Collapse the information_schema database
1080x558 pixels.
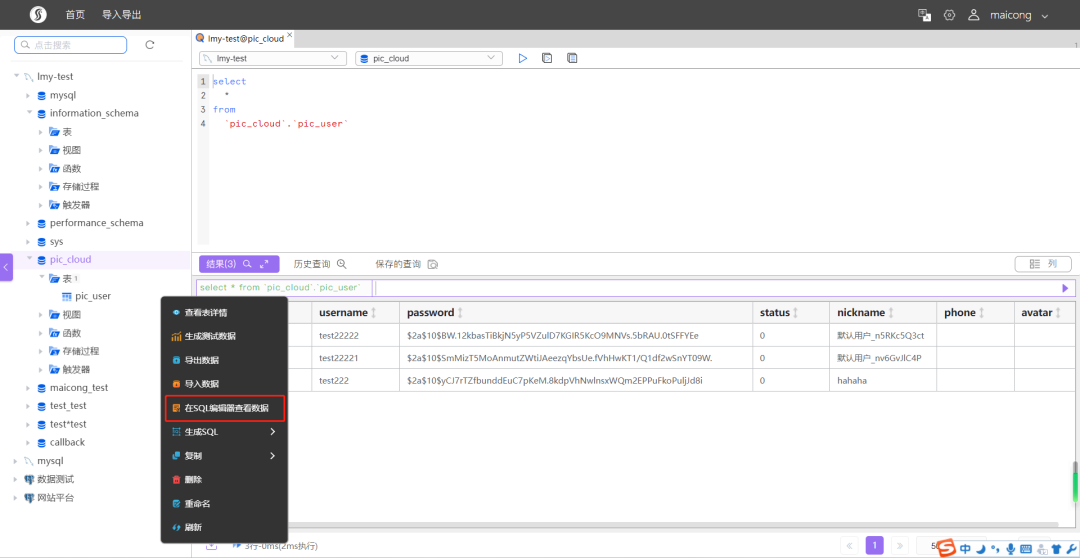pyautogui.click(x=28, y=113)
